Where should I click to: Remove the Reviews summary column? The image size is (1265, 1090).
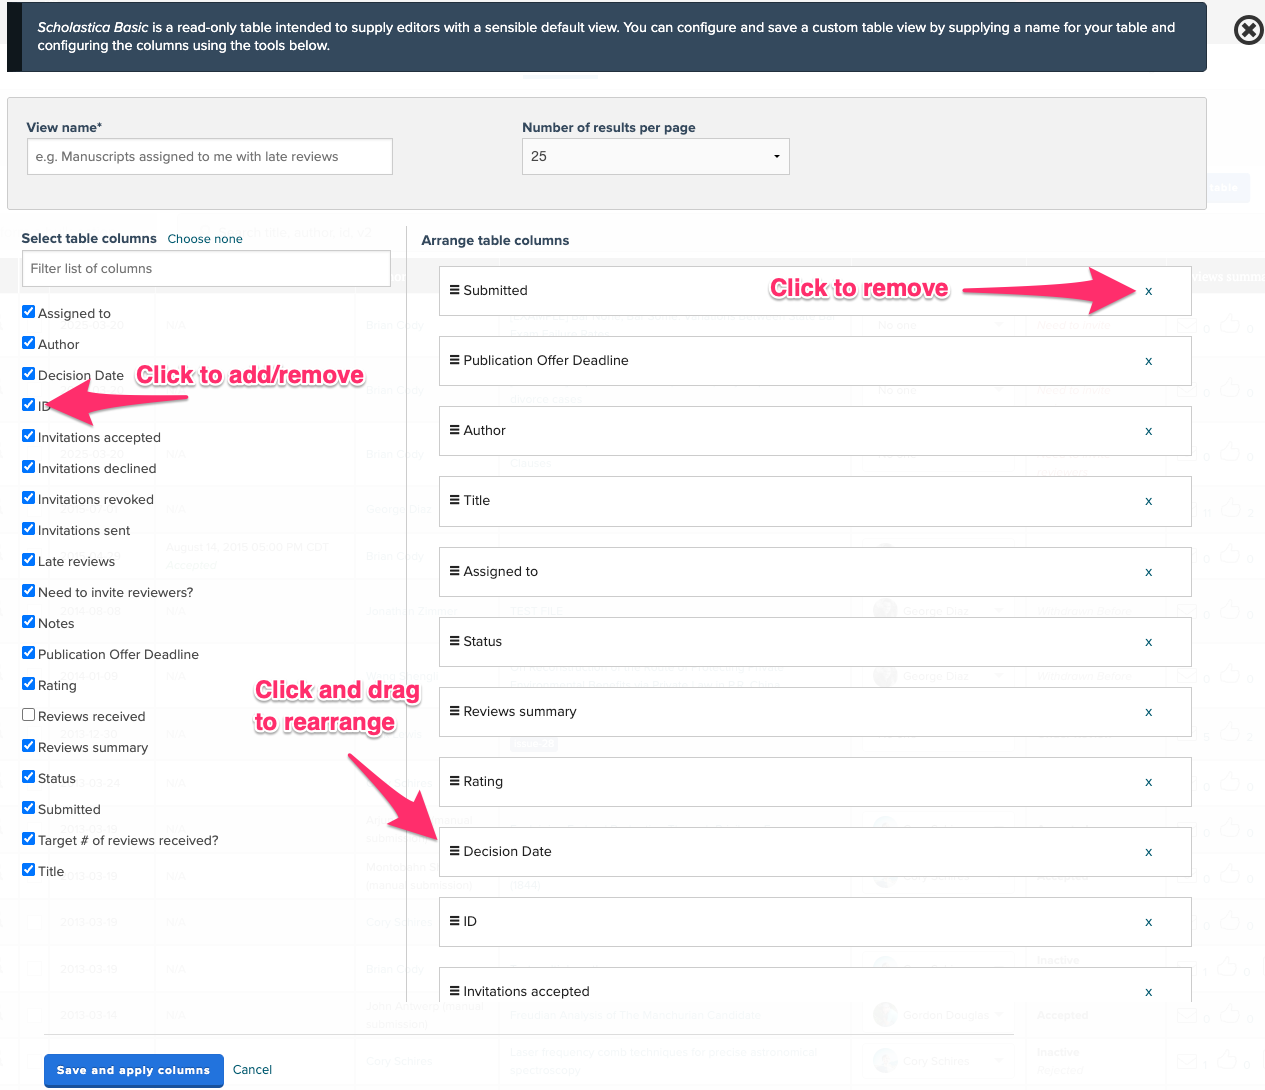tap(1148, 713)
